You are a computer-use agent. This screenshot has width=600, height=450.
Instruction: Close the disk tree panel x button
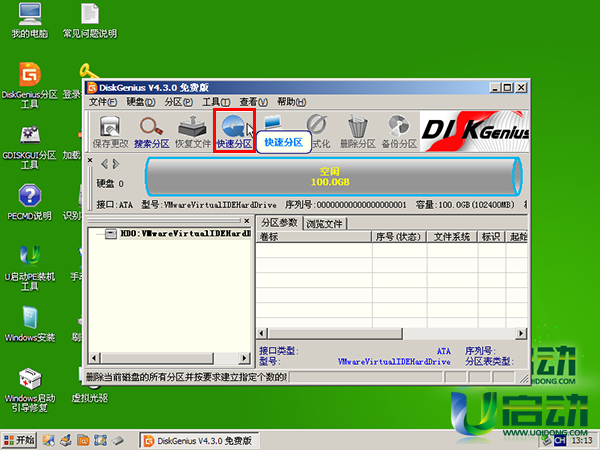[247, 221]
